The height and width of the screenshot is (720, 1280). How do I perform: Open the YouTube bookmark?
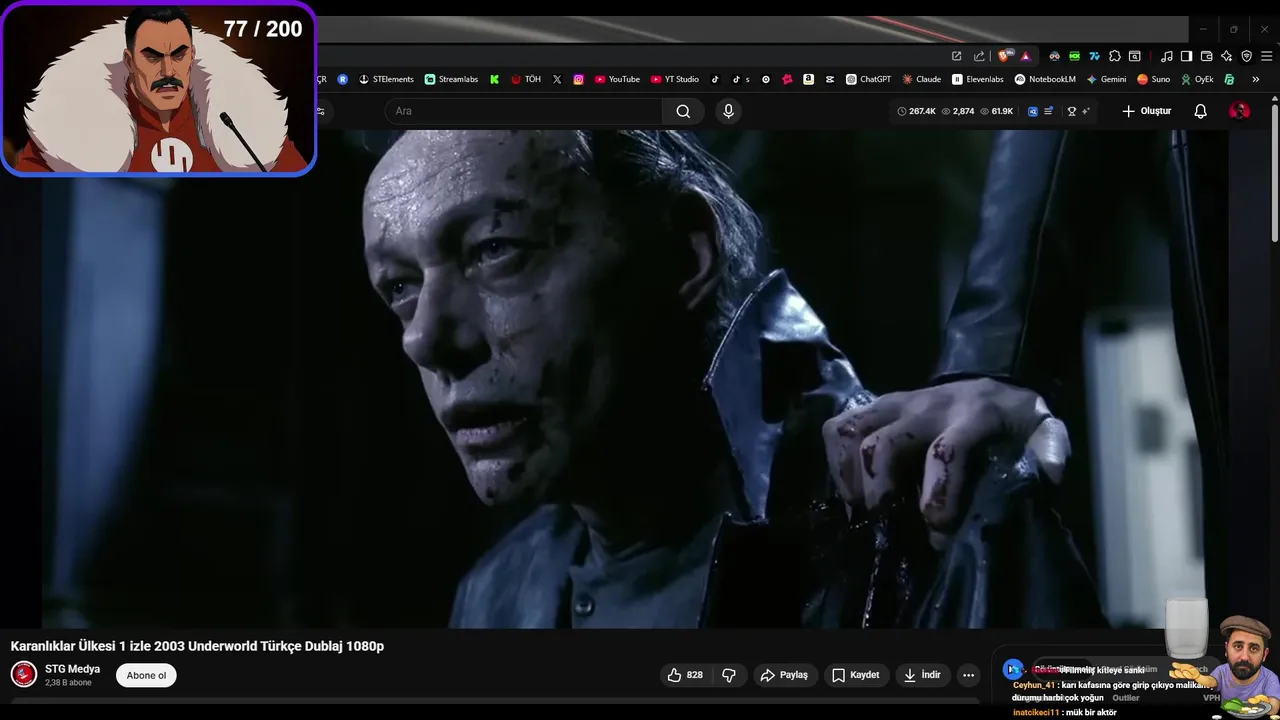click(x=617, y=79)
